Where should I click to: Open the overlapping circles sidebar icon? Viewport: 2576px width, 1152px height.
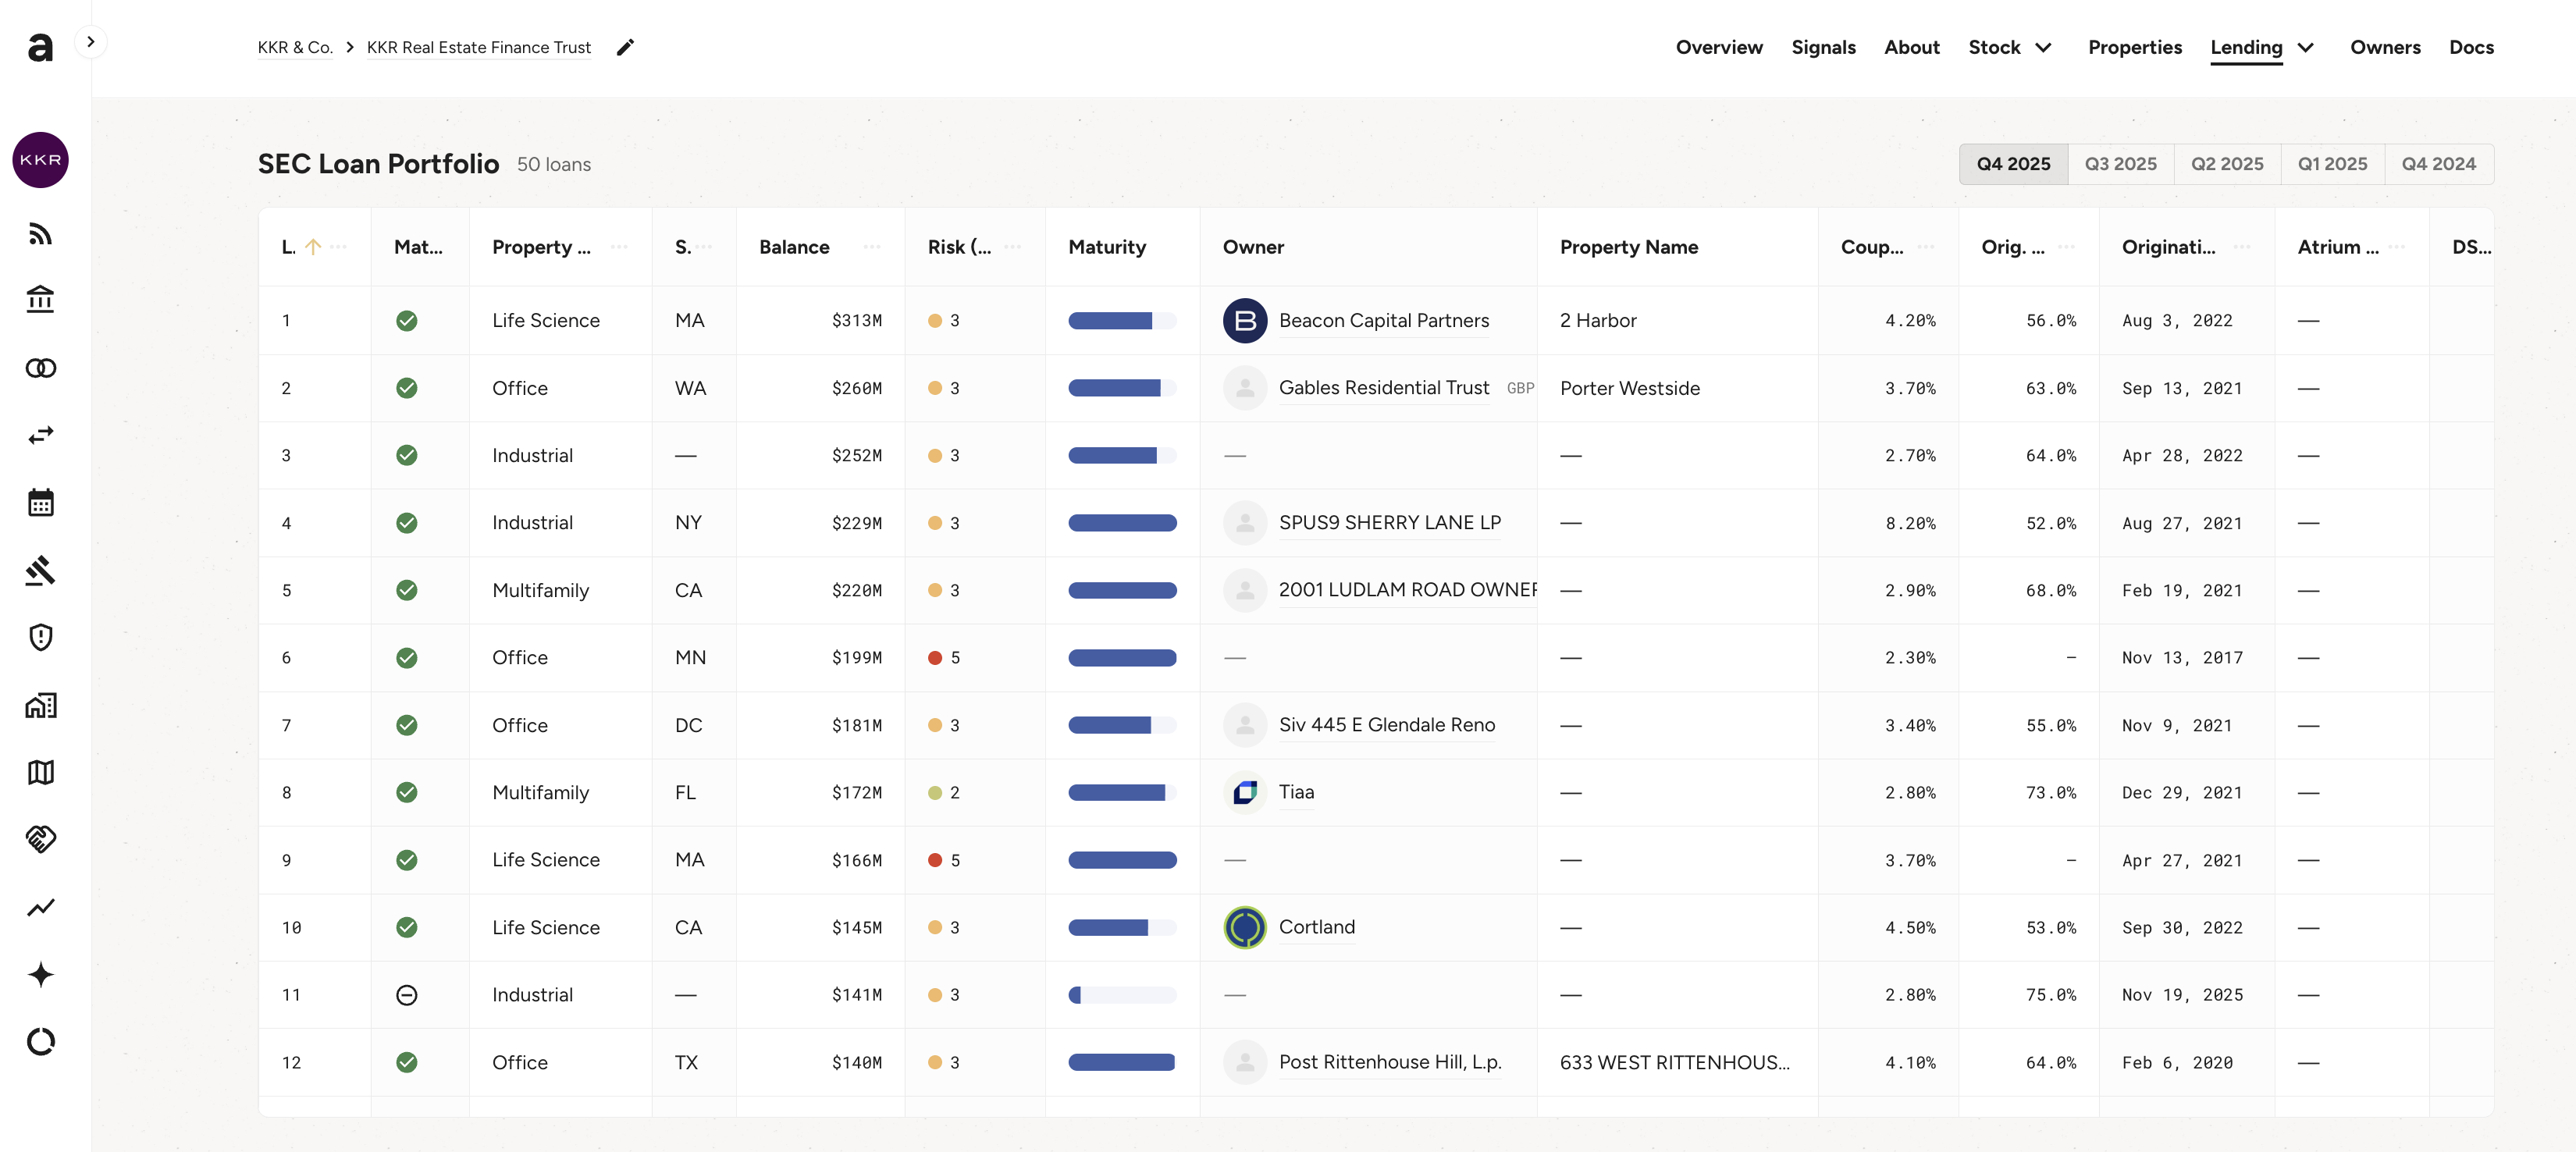(40, 368)
